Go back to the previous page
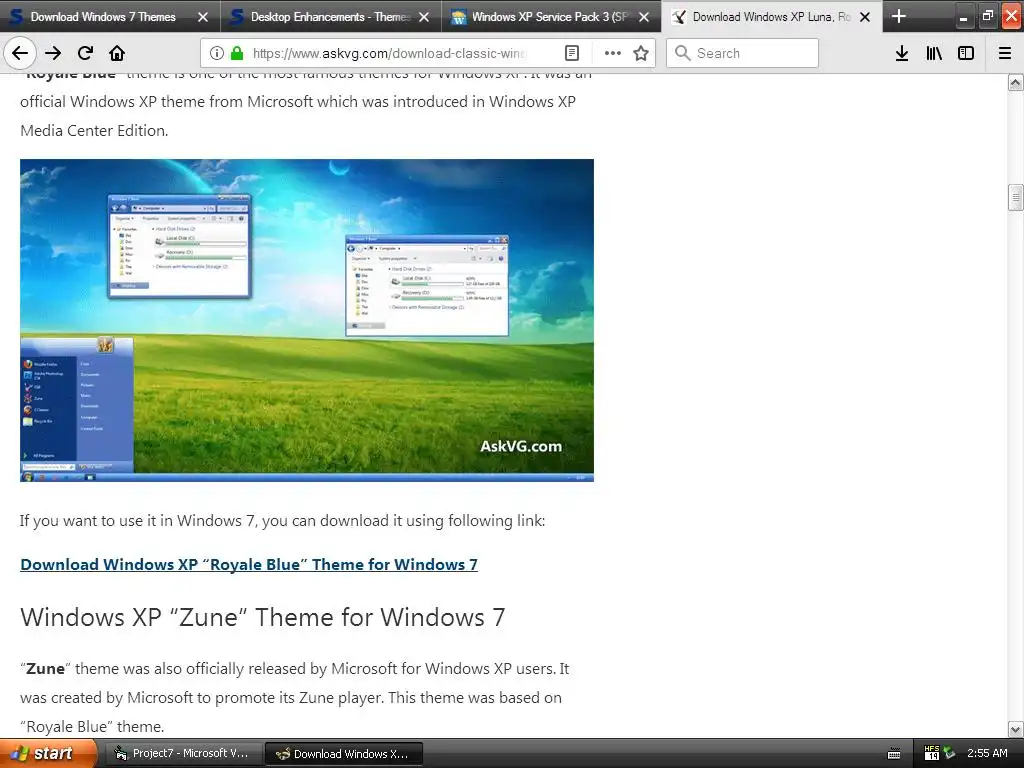The width and height of the screenshot is (1024, 768). 20,54
